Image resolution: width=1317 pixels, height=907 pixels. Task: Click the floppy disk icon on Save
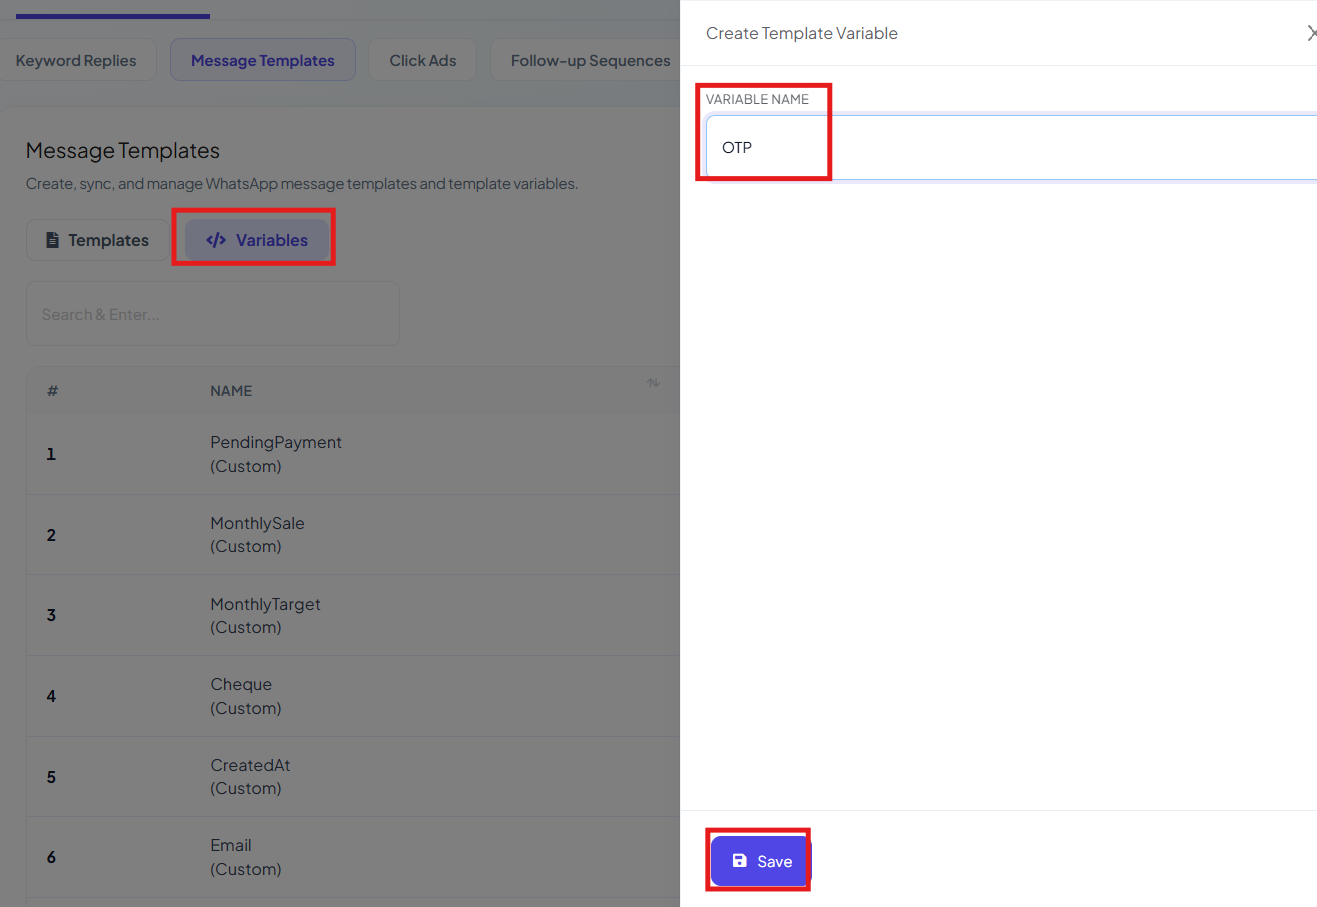[739, 861]
